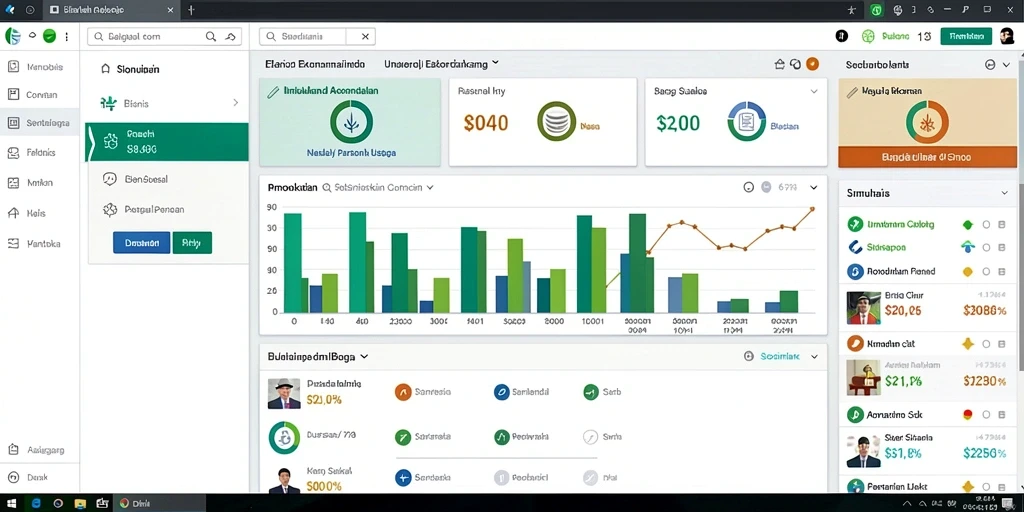Open the Feldnis item in left sidebar

[40, 153]
